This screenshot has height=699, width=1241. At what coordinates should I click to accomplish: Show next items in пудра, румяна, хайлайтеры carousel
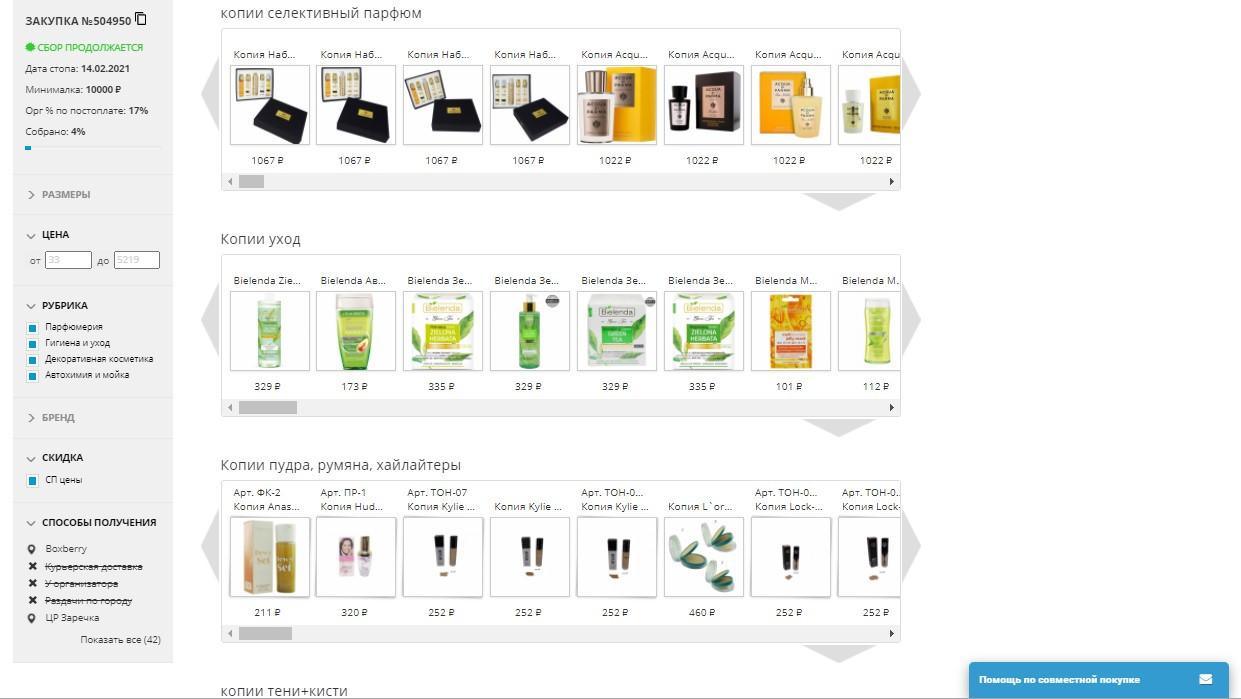tap(911, 545)
